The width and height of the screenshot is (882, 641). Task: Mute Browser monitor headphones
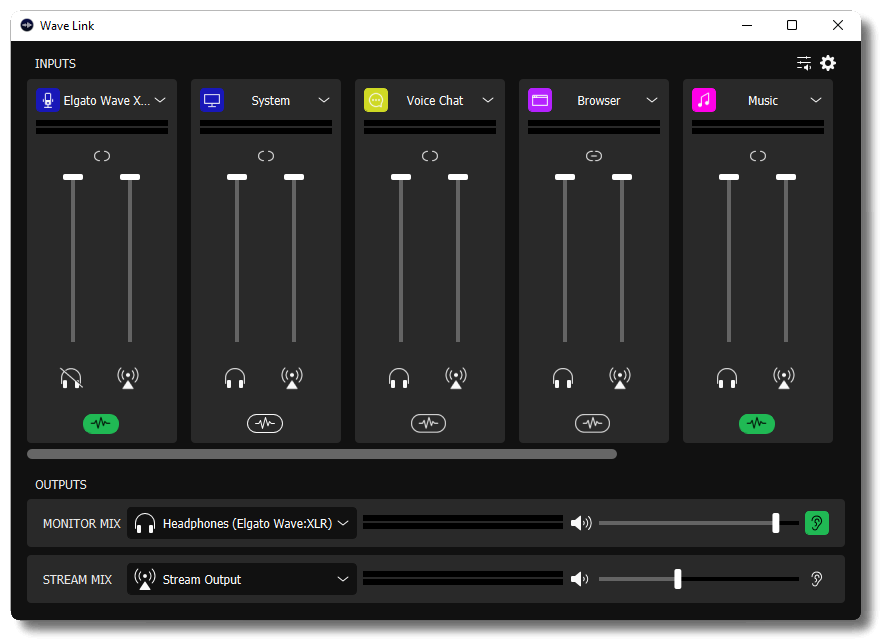point(563,378)
